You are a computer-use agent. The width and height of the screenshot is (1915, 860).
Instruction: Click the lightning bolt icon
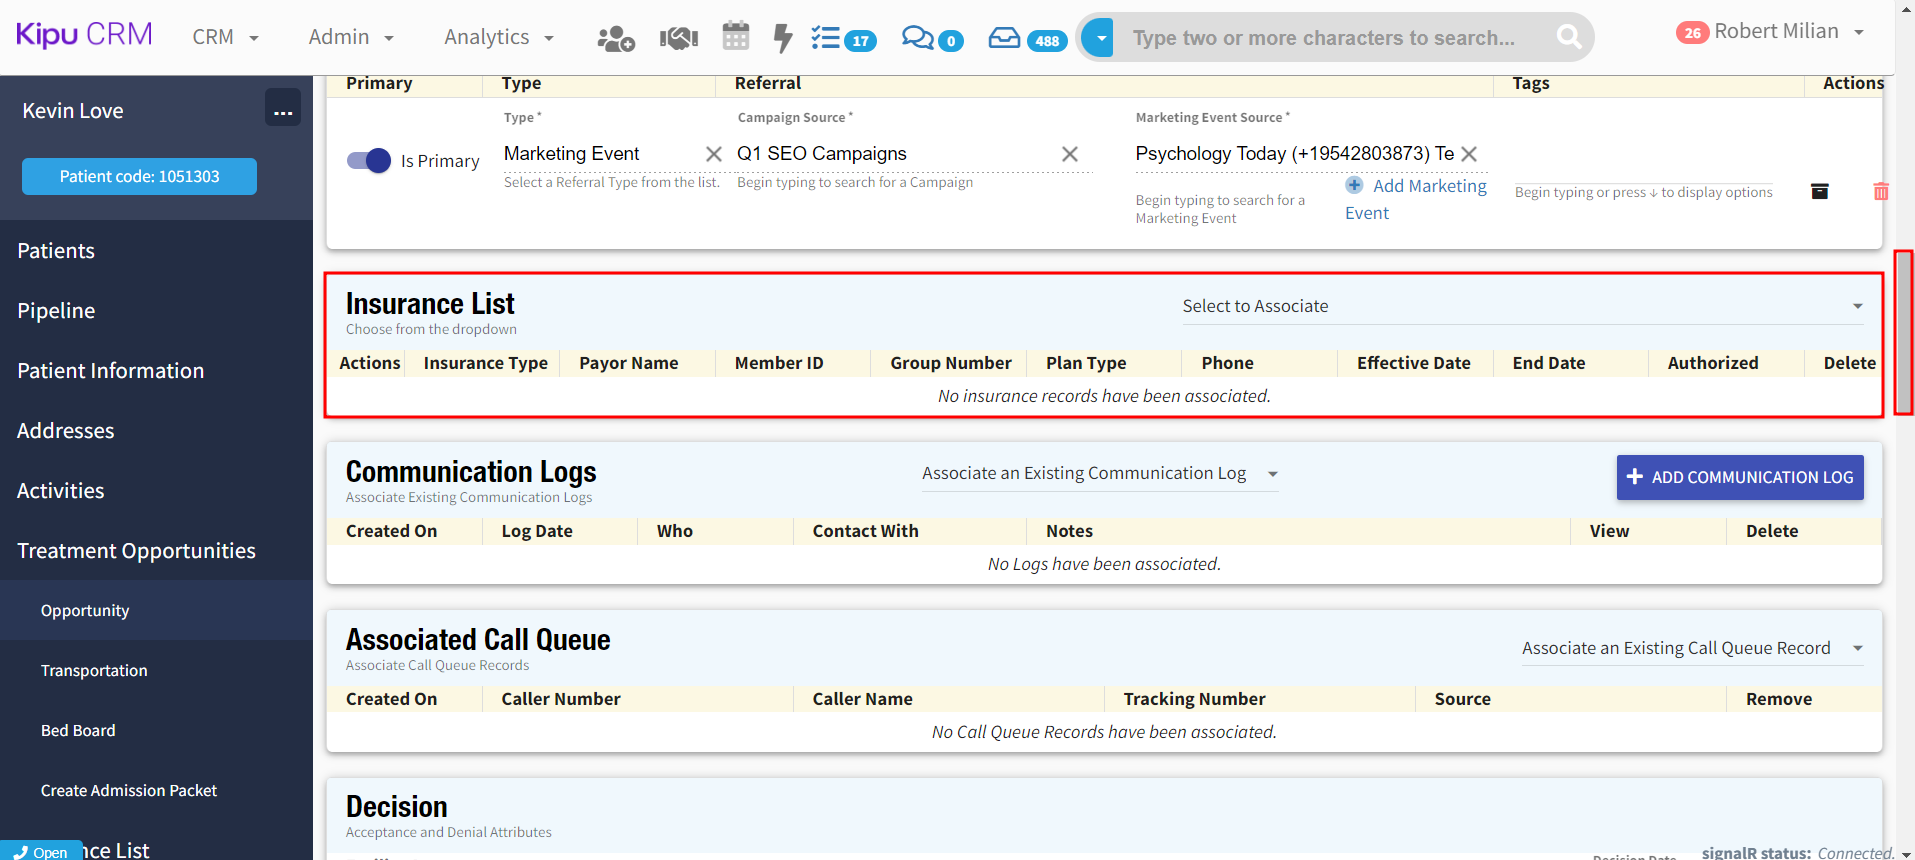783,38
